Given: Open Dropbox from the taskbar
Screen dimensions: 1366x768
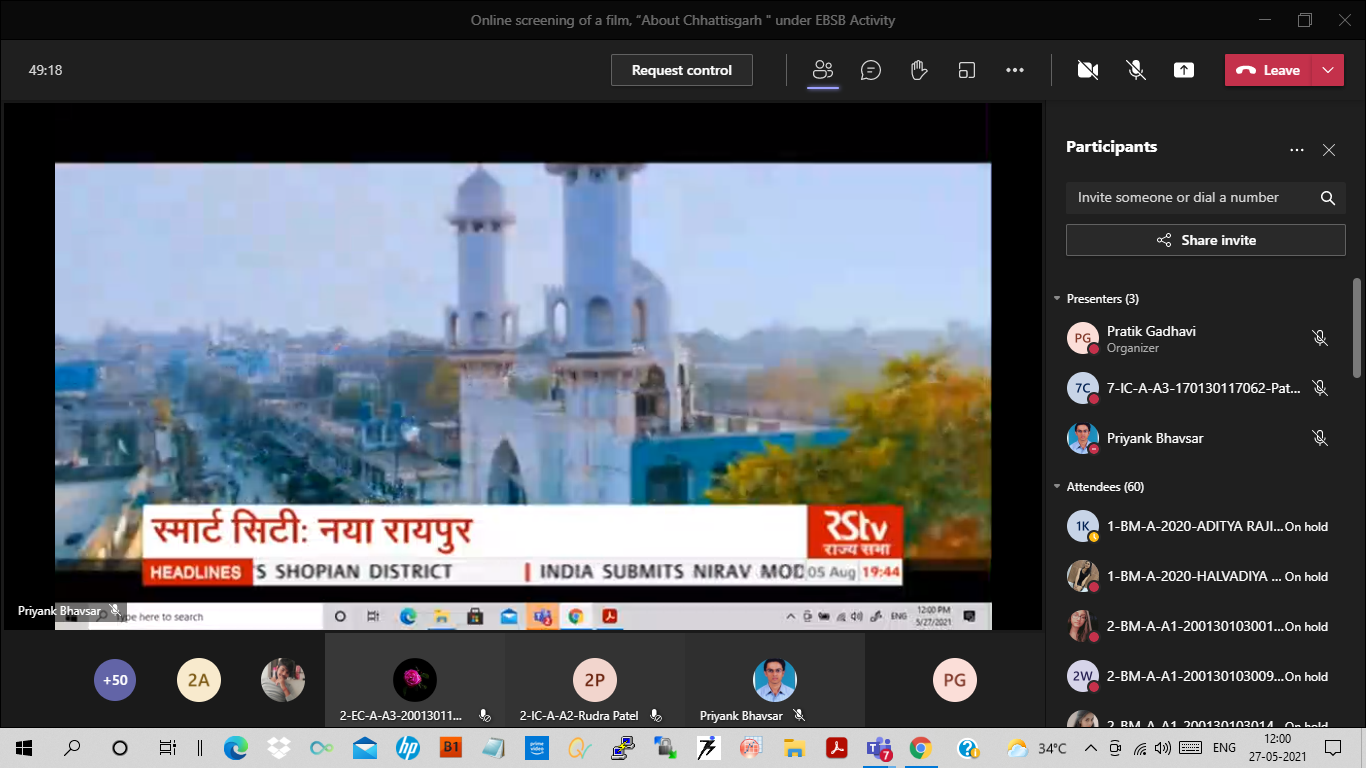Looking at the screenshot, I should pos(279,748).
